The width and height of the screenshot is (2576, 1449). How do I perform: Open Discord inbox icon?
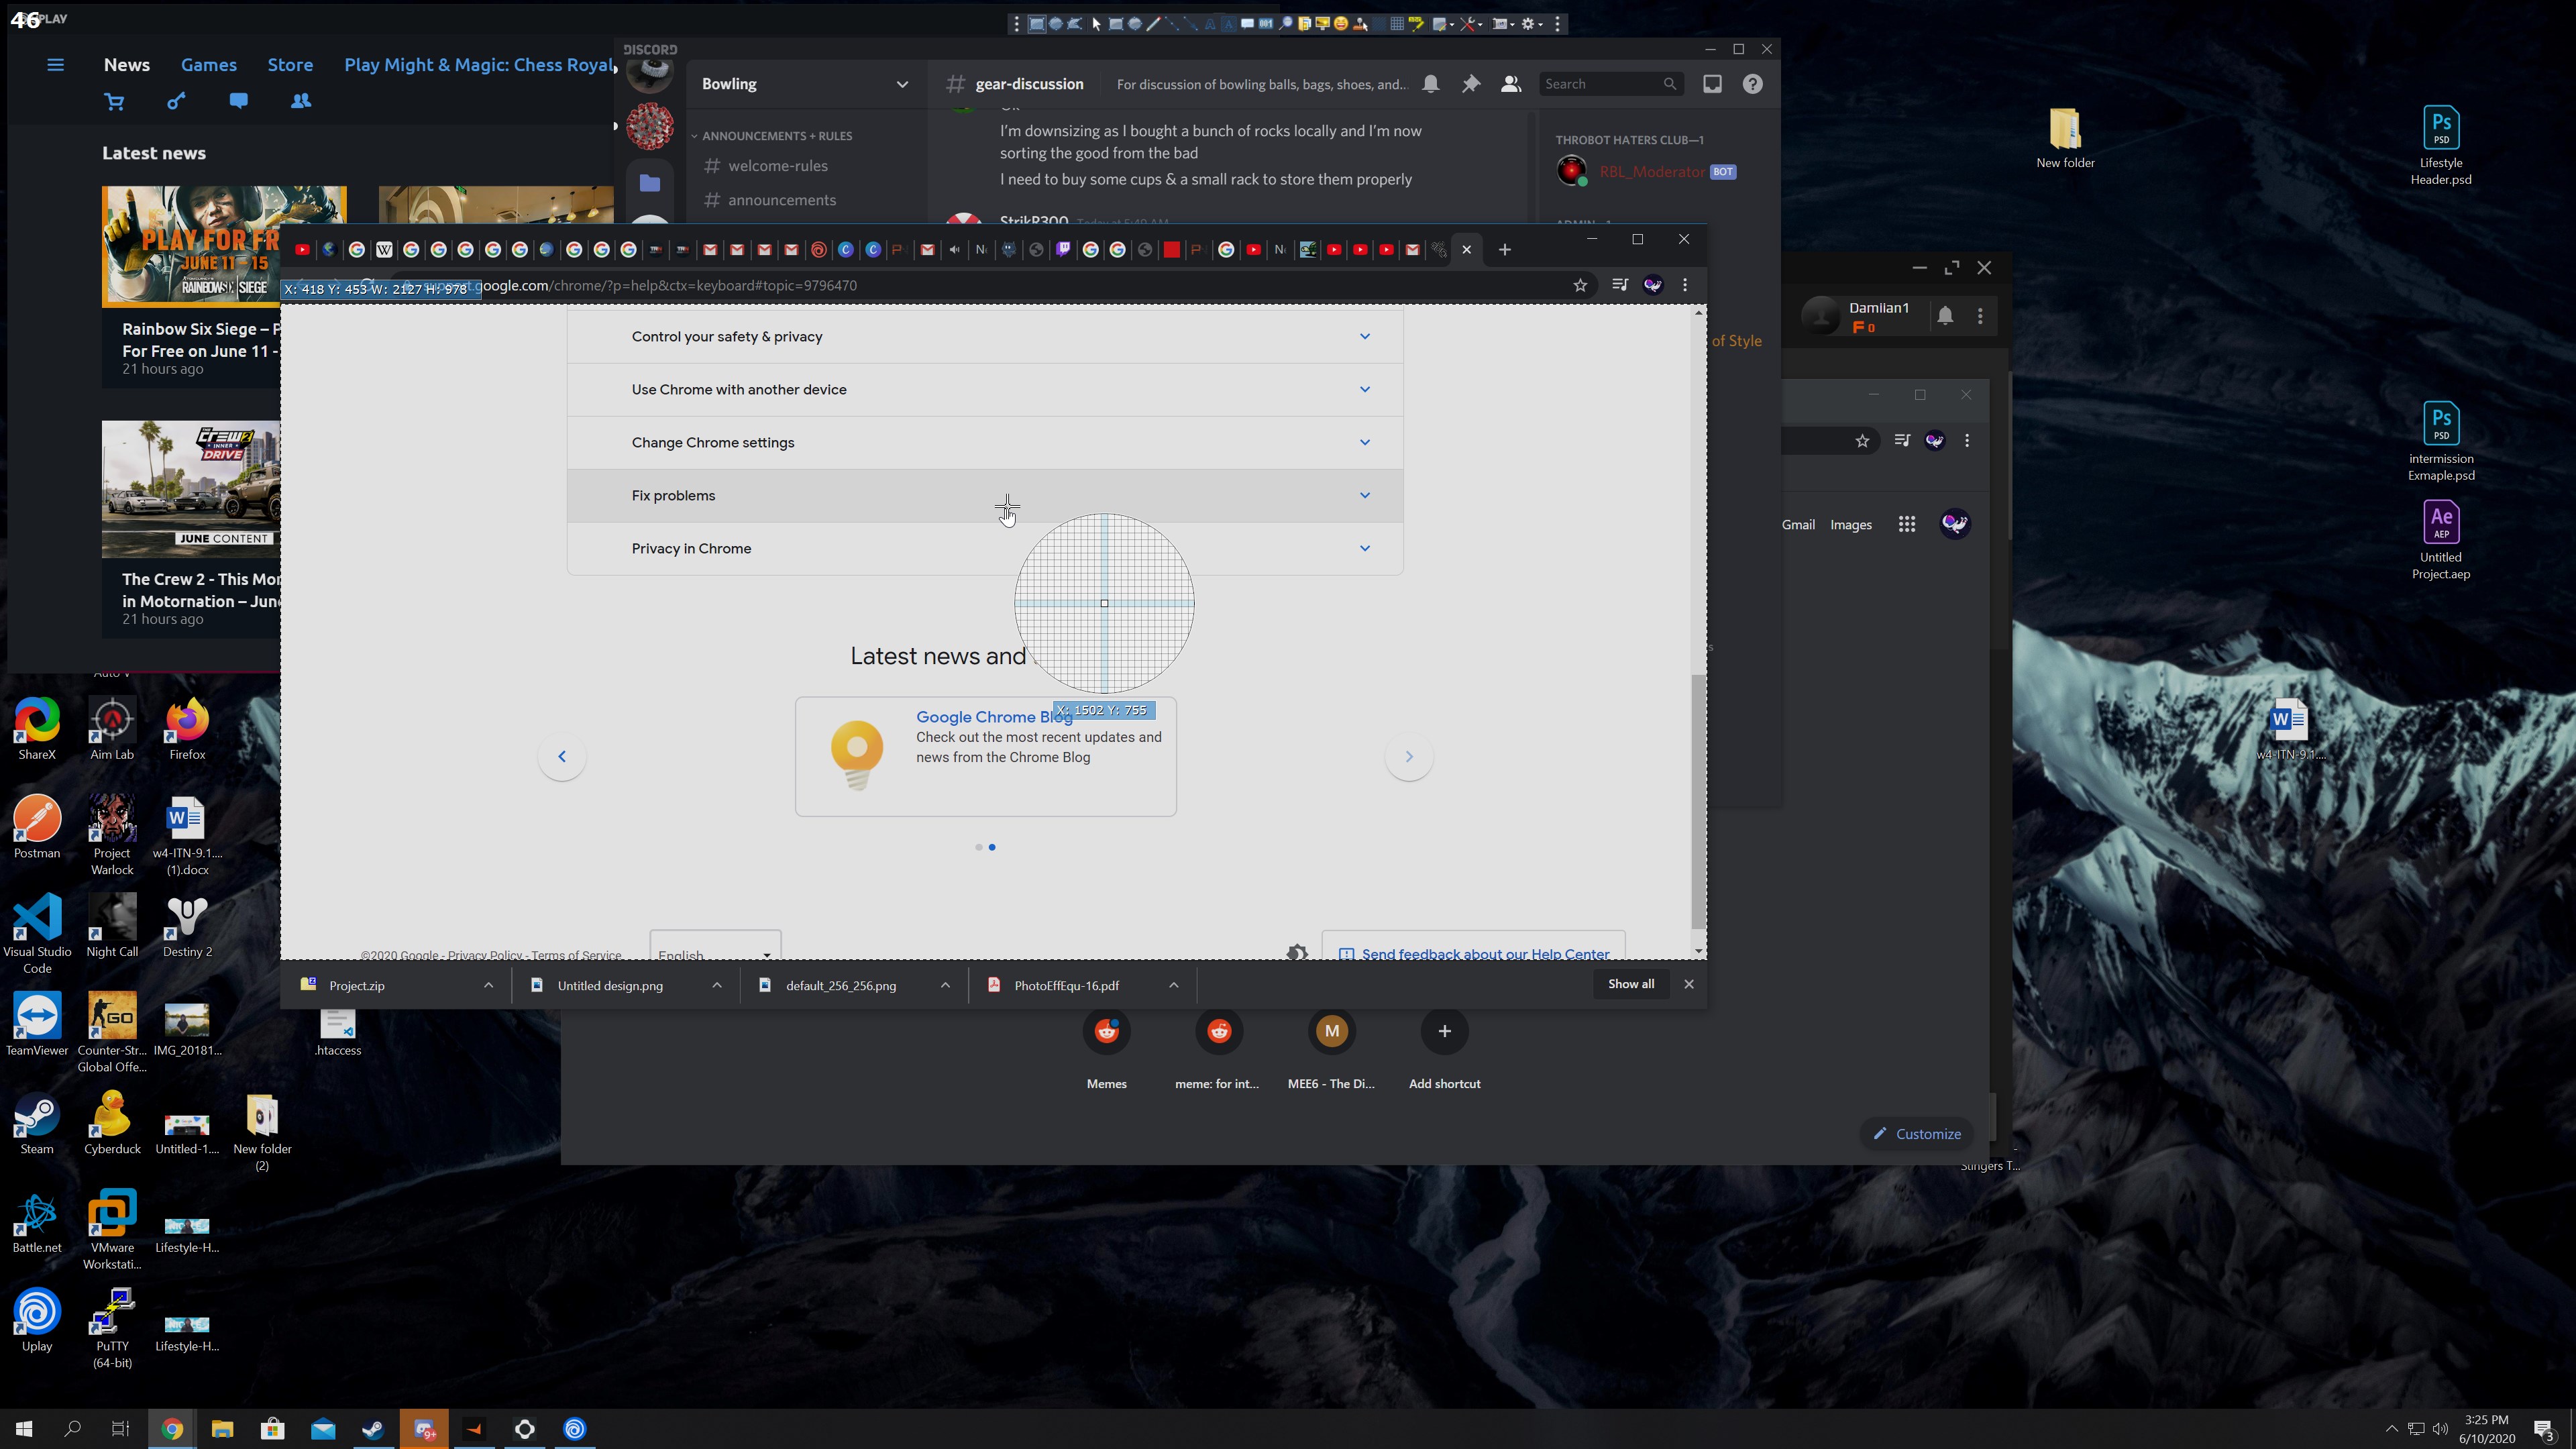tap(1712, 84)
